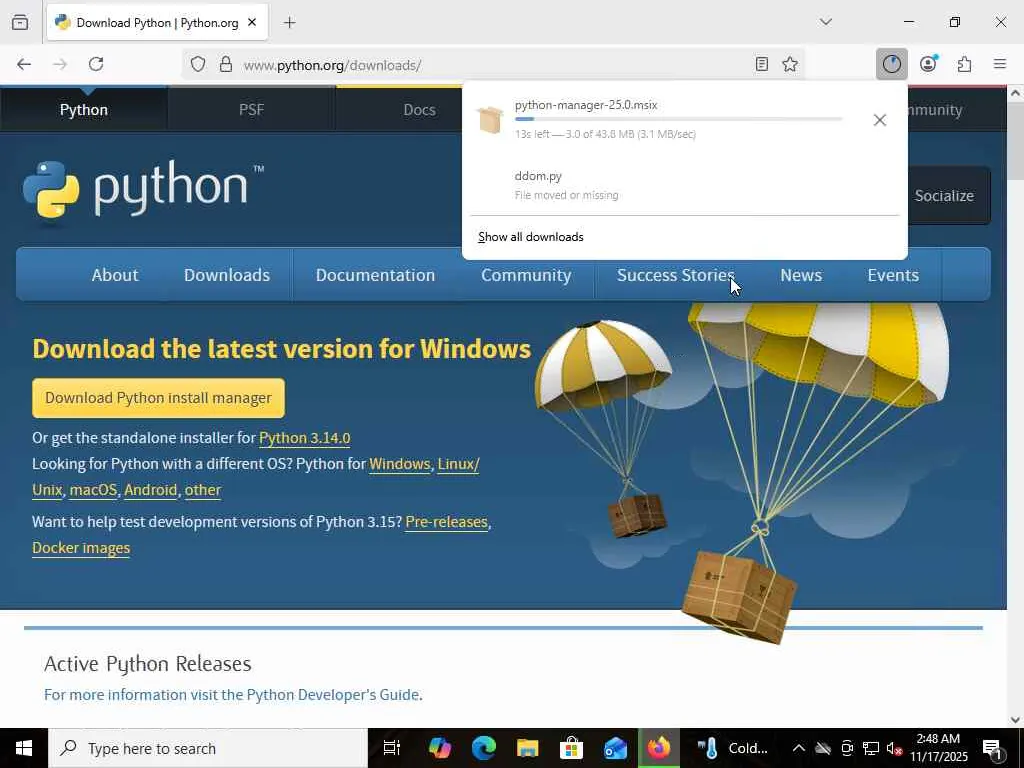Viewport: 1024px width, 768px height.
Task: Click the address bar URL field
Action: [493, 65]
